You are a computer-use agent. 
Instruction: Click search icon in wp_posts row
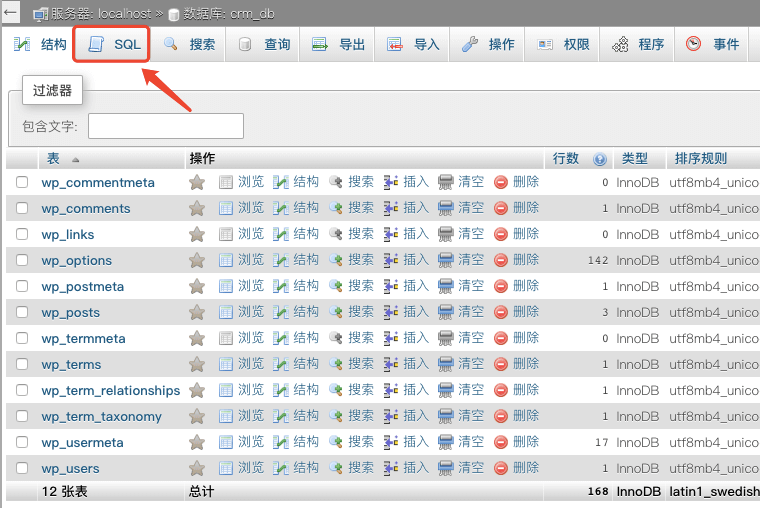click(x=336, y=312)
